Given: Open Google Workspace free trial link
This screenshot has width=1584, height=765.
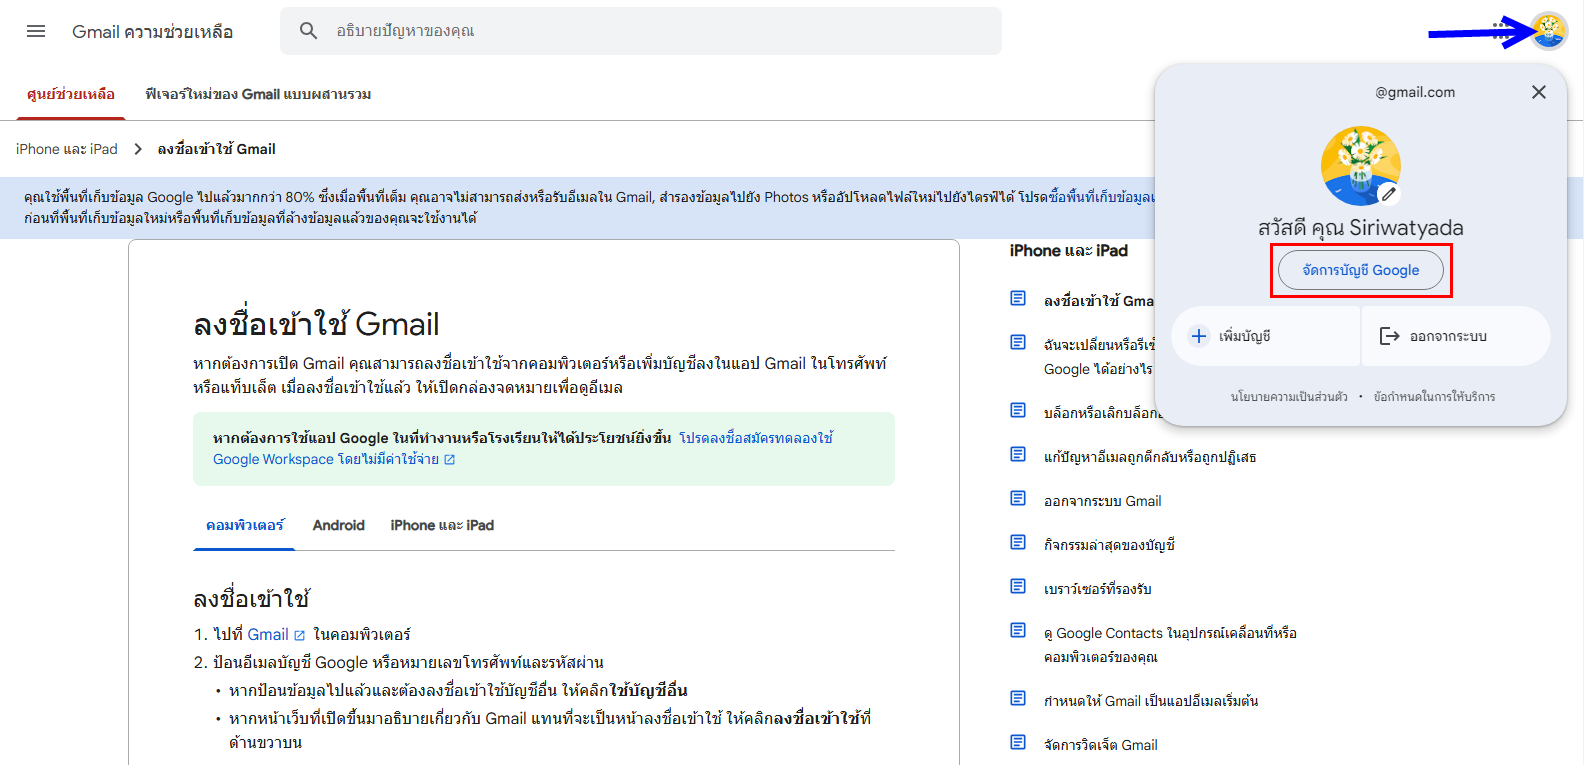Looking at the screenshot, I should coord(523,449).
